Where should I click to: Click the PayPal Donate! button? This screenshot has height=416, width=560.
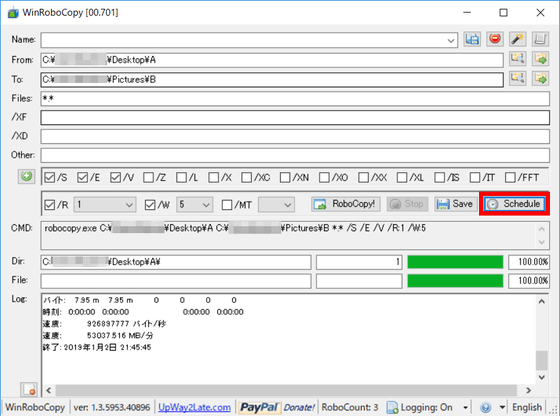tap(277, 407)
